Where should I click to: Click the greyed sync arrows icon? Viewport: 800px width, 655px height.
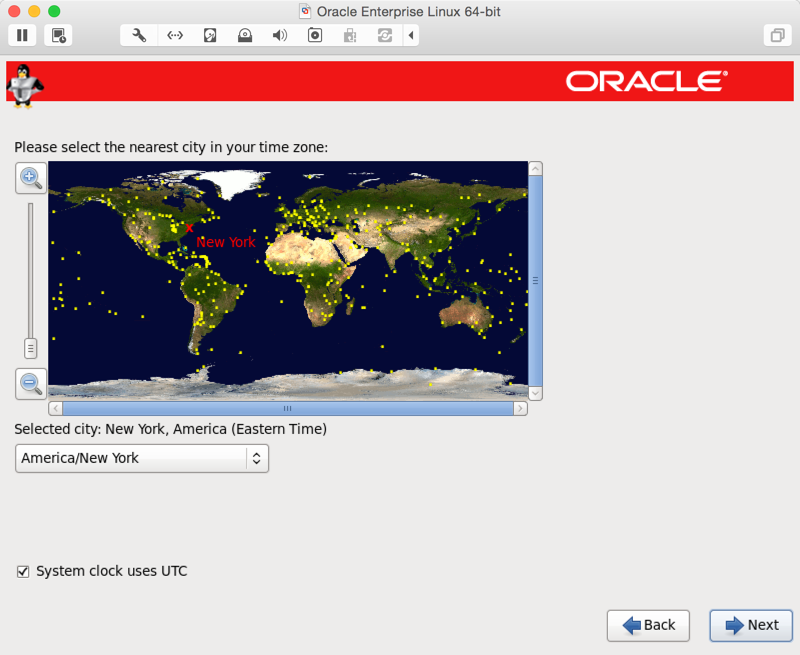click(385, 35)
